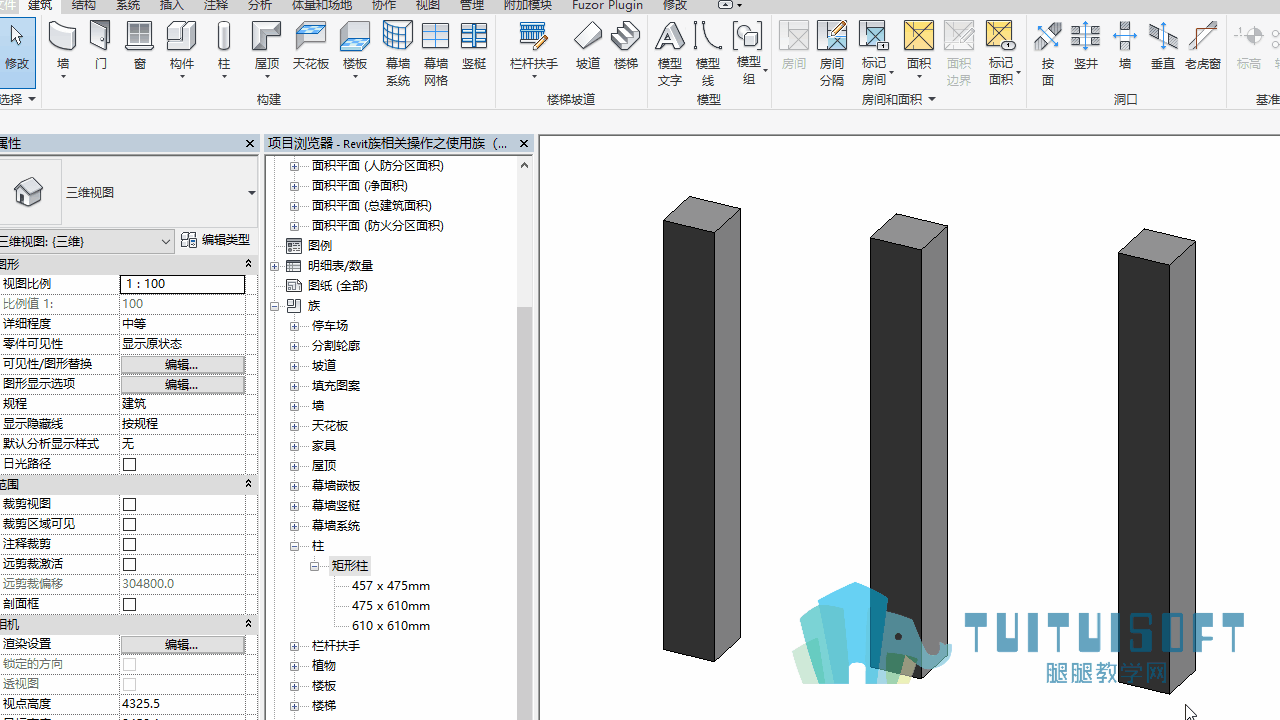1280x720 pixels.
Task: Click the 房间分隔 (Room Separator) tool
Action: tap(832, 55)
